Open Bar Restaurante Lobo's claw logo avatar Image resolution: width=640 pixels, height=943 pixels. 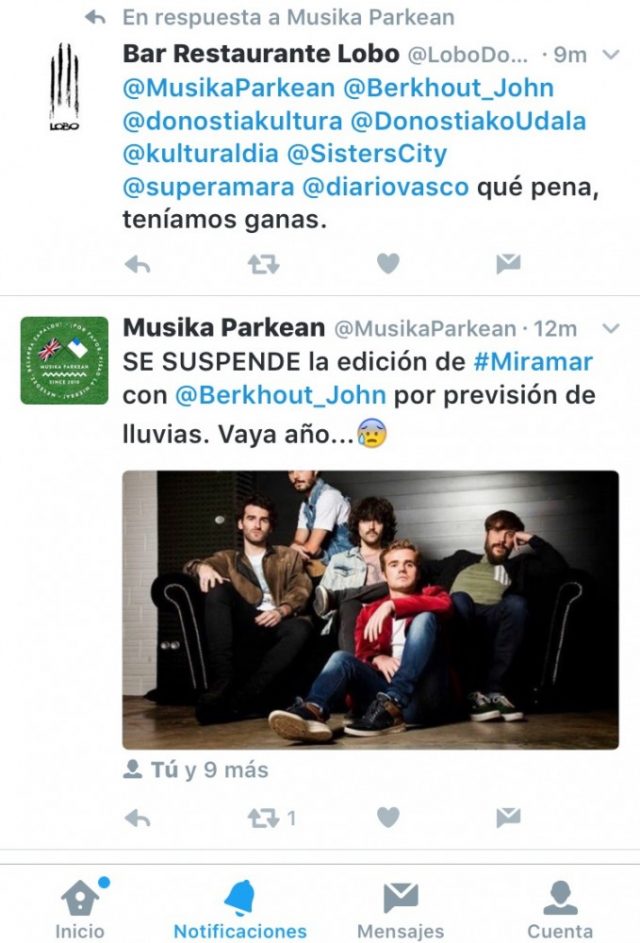click(x=64, y=87)
